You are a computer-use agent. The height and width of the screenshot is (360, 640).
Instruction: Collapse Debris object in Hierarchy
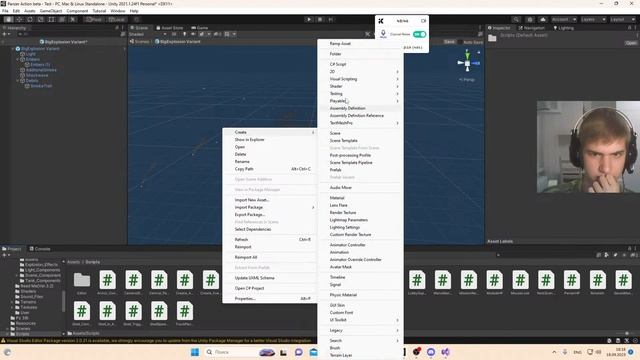[x=18, y=80]
